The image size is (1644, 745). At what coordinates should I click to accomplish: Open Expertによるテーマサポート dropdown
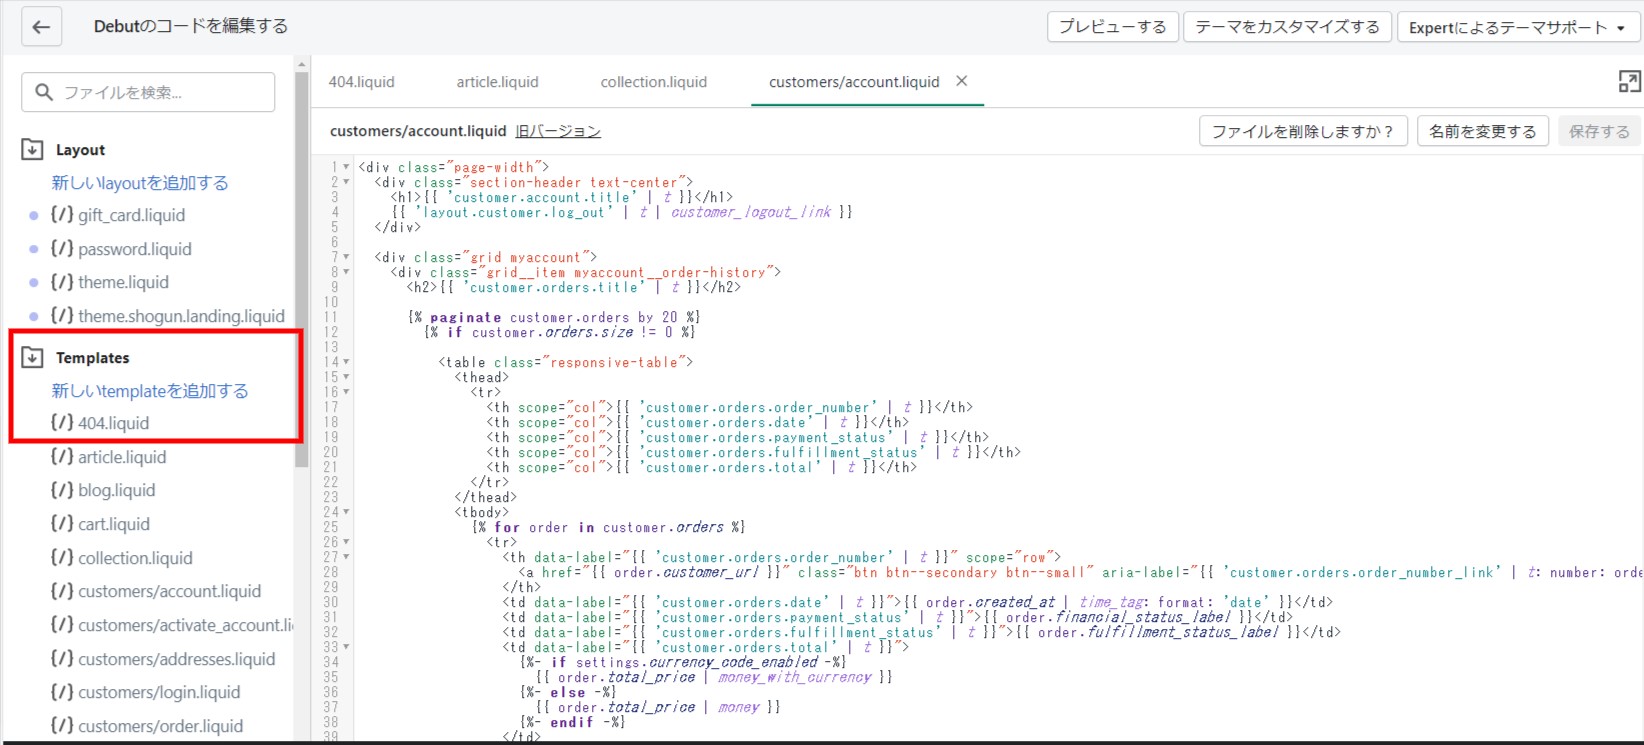point(1516,27)
